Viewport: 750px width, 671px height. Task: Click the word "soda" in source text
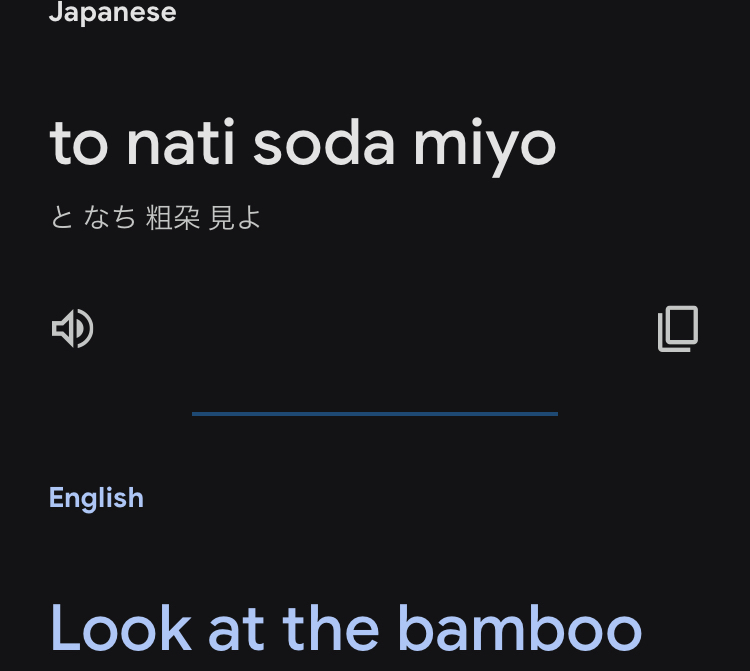pos(324,143)
